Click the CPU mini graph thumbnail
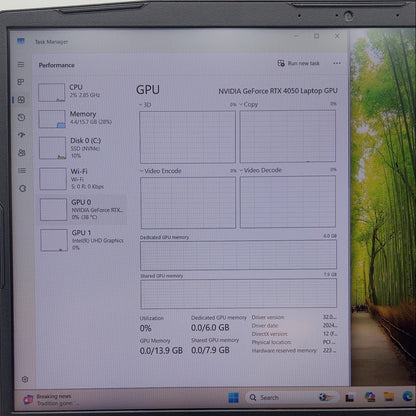The width and height of the screenshot is (416, 416). point(51,92)
